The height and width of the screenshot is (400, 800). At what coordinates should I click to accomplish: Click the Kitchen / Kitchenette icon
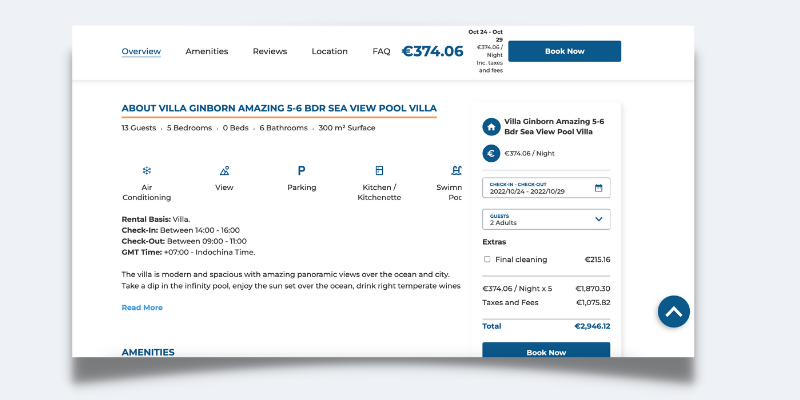pos(379,170)
